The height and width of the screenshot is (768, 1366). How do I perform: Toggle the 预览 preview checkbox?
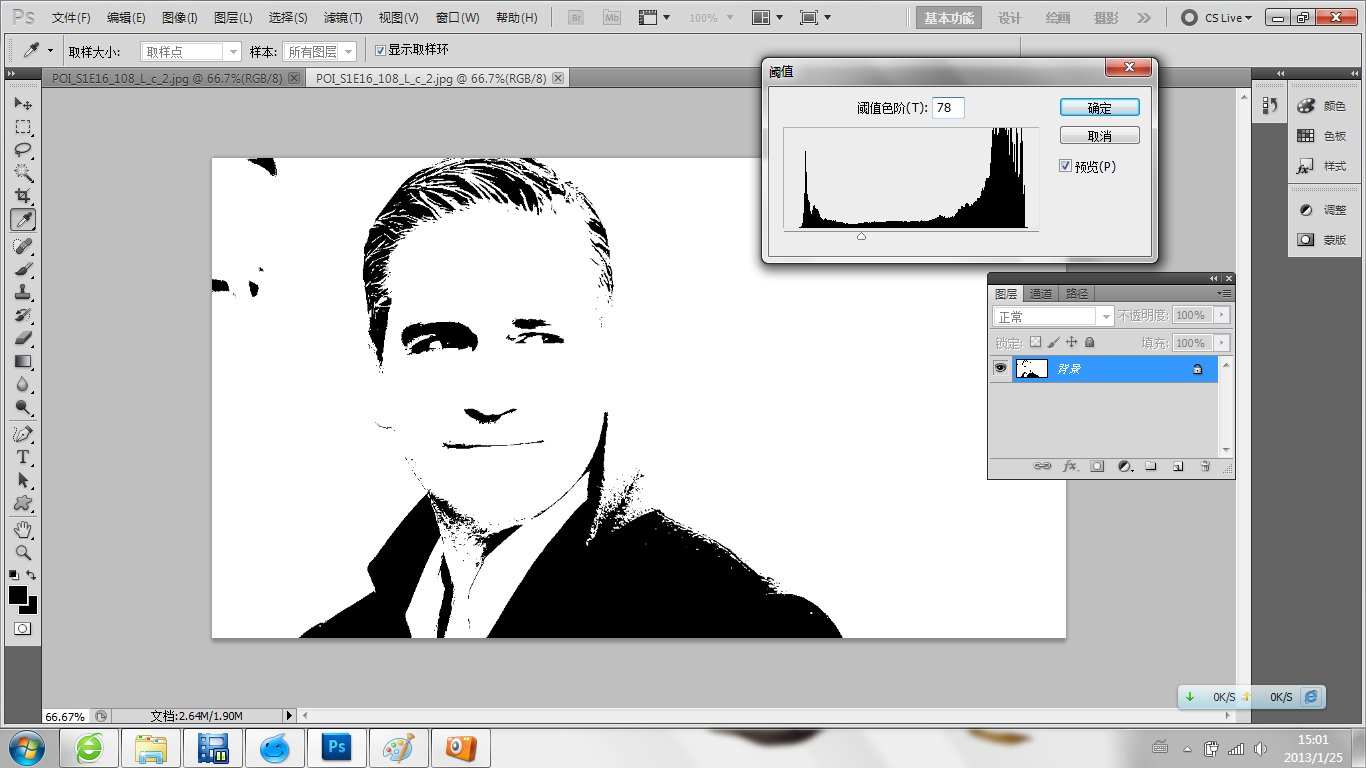pos(1066,166)
